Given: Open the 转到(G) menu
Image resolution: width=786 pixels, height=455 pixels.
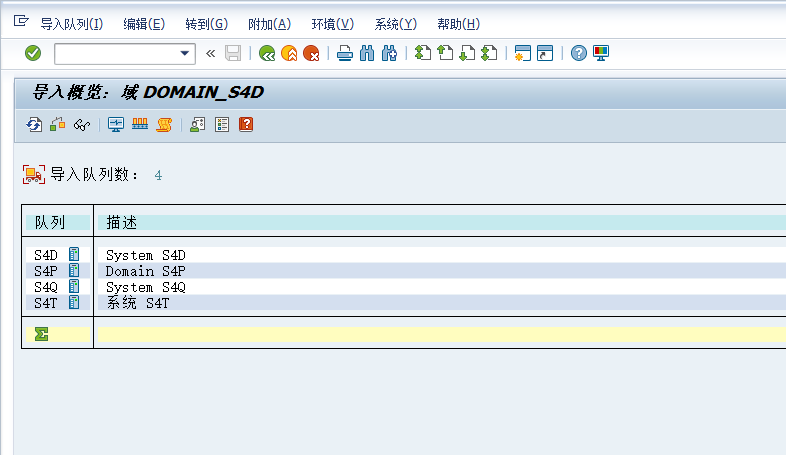Looking at the screenshot, I should [x=207, y=24].
